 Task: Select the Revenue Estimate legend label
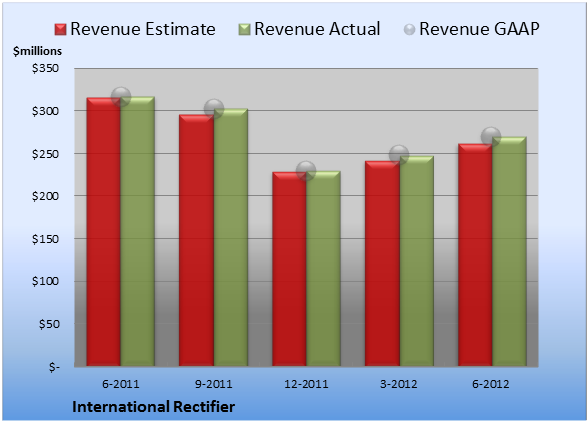click(x=143, y=29)
